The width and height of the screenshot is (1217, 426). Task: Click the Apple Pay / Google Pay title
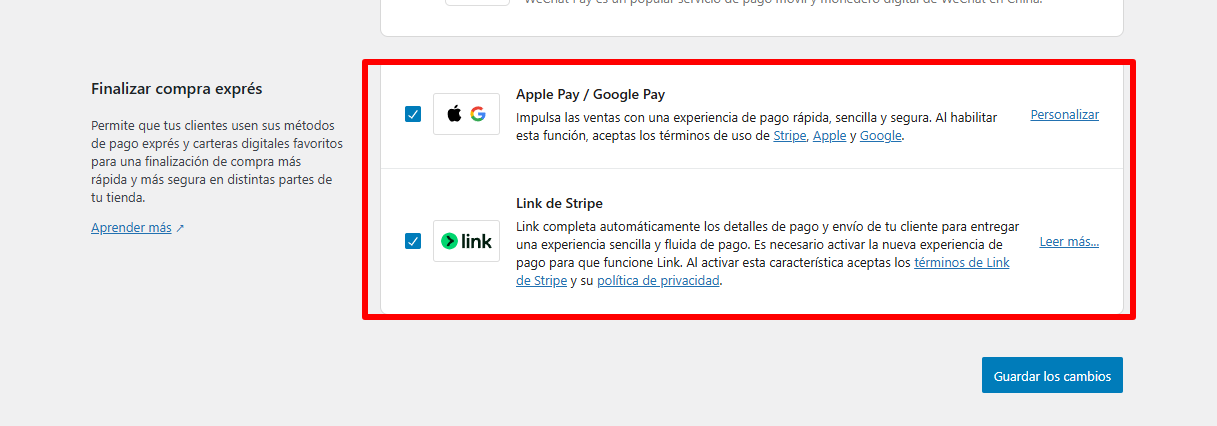[590, 95]
